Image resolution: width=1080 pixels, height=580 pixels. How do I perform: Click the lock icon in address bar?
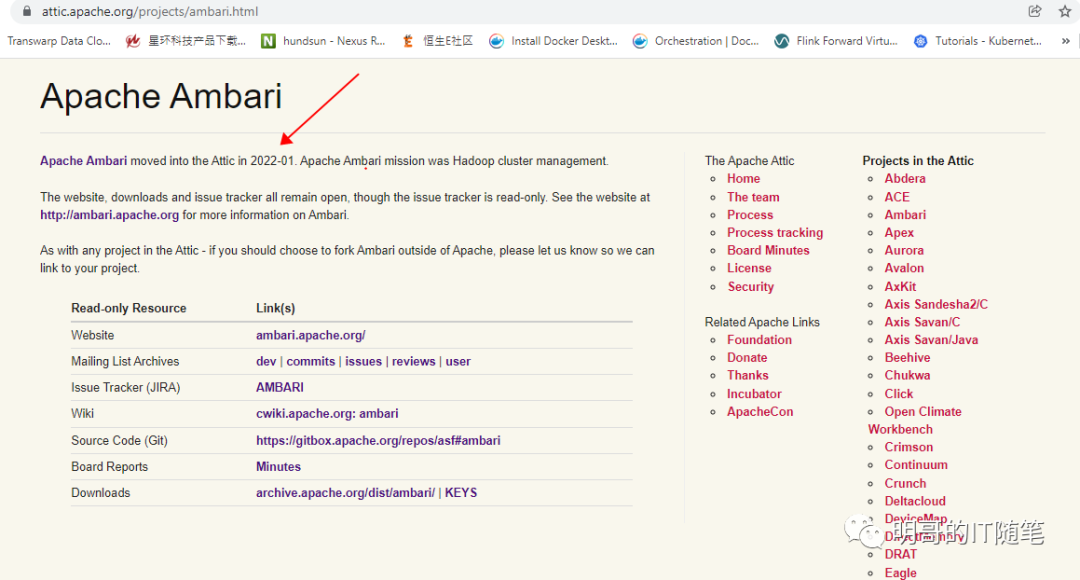[x=27, y=11]
